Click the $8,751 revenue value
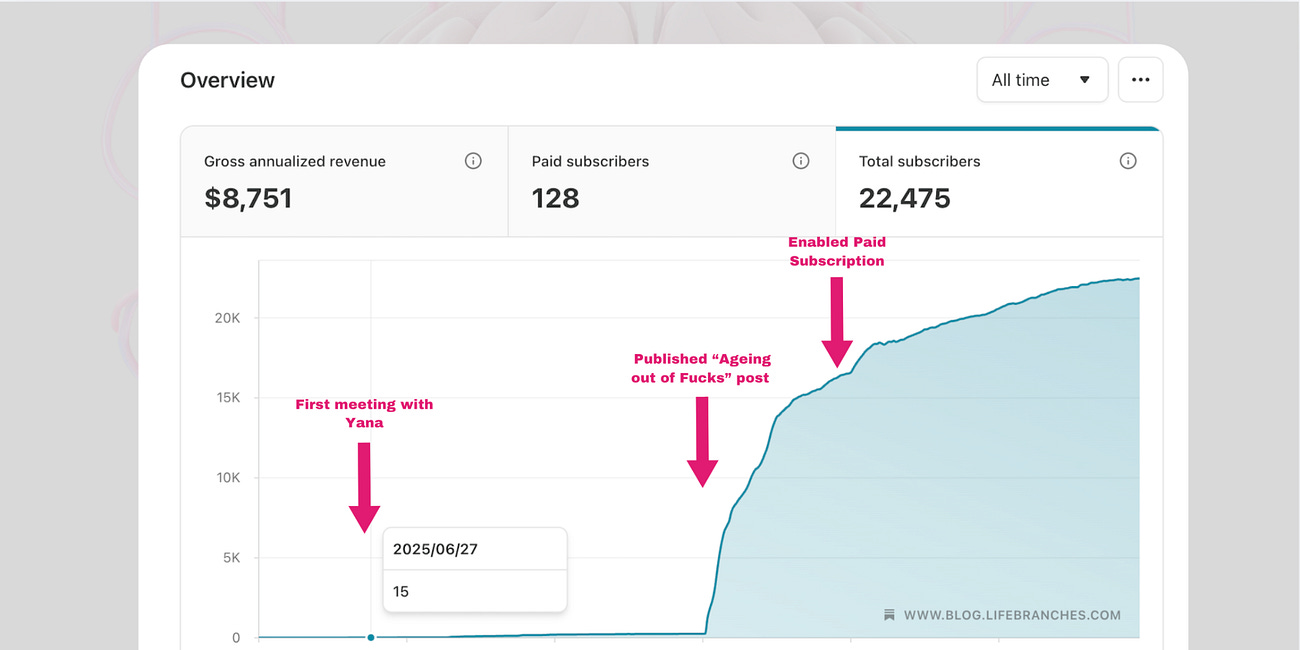 [248, 198]
